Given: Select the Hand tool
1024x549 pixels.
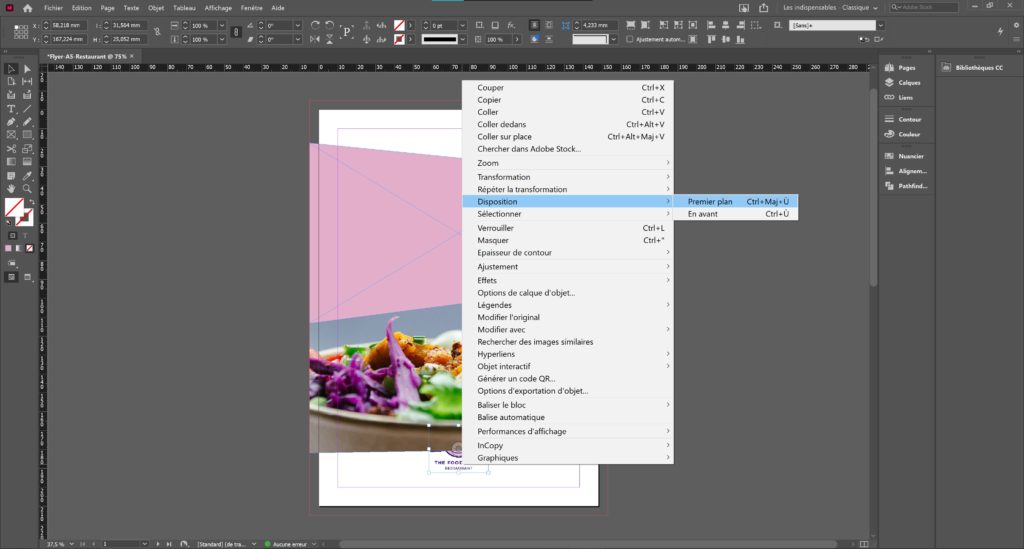Looking at the screenshot, I should pos(11,189).
